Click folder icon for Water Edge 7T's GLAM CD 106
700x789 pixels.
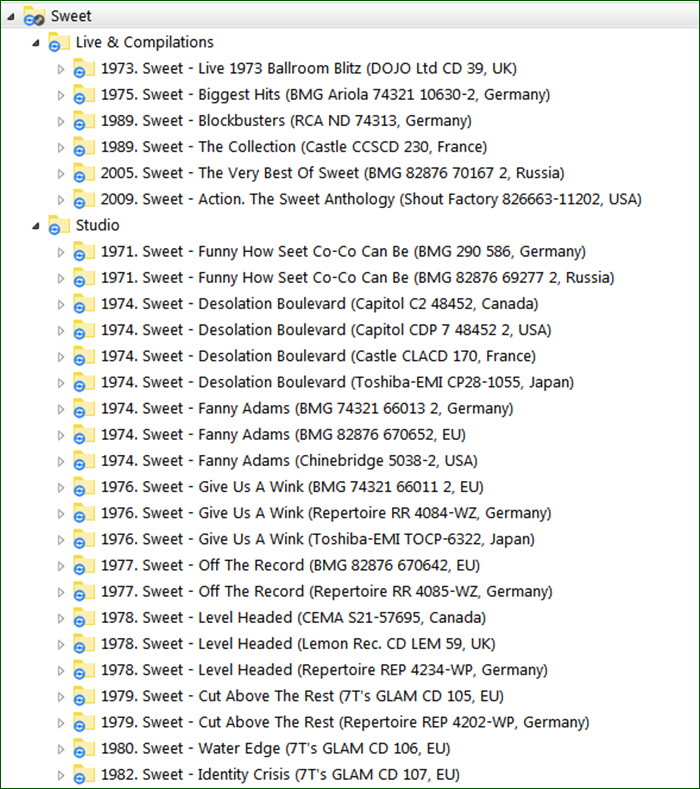click(x=84, y=749)
